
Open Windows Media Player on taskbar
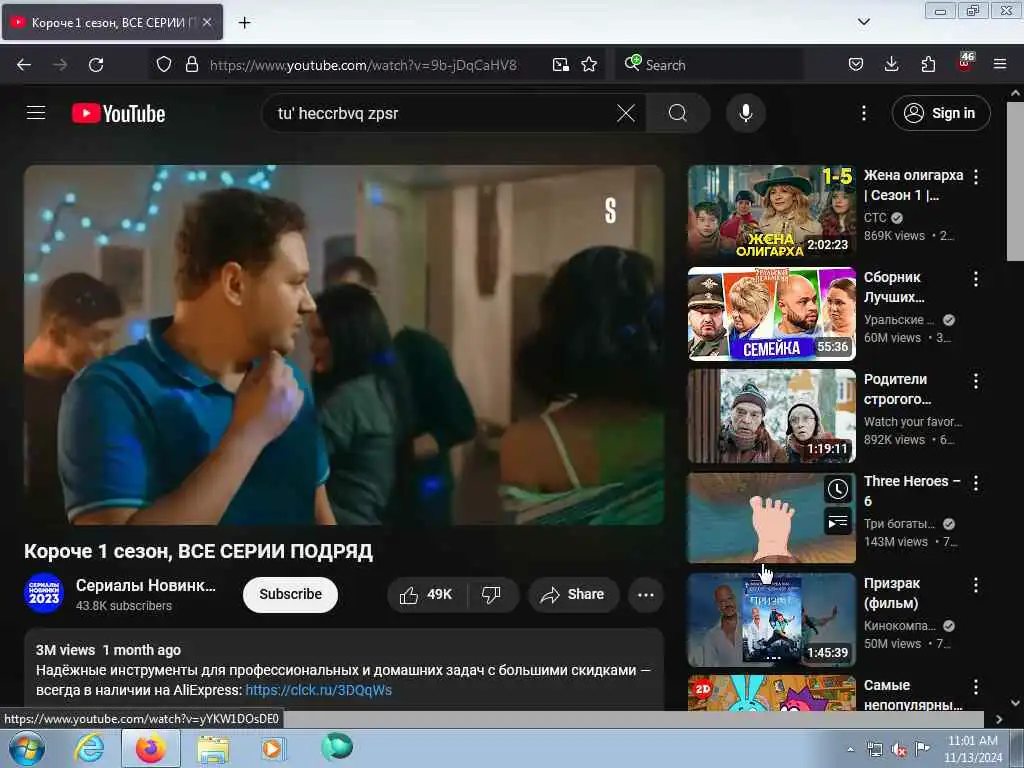point(274,748)
